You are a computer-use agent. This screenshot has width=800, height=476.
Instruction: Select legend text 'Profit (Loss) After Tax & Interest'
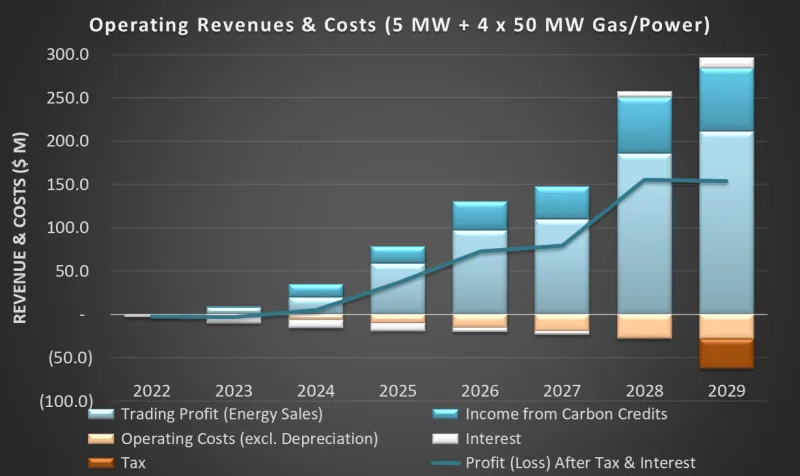pos(581,463)
